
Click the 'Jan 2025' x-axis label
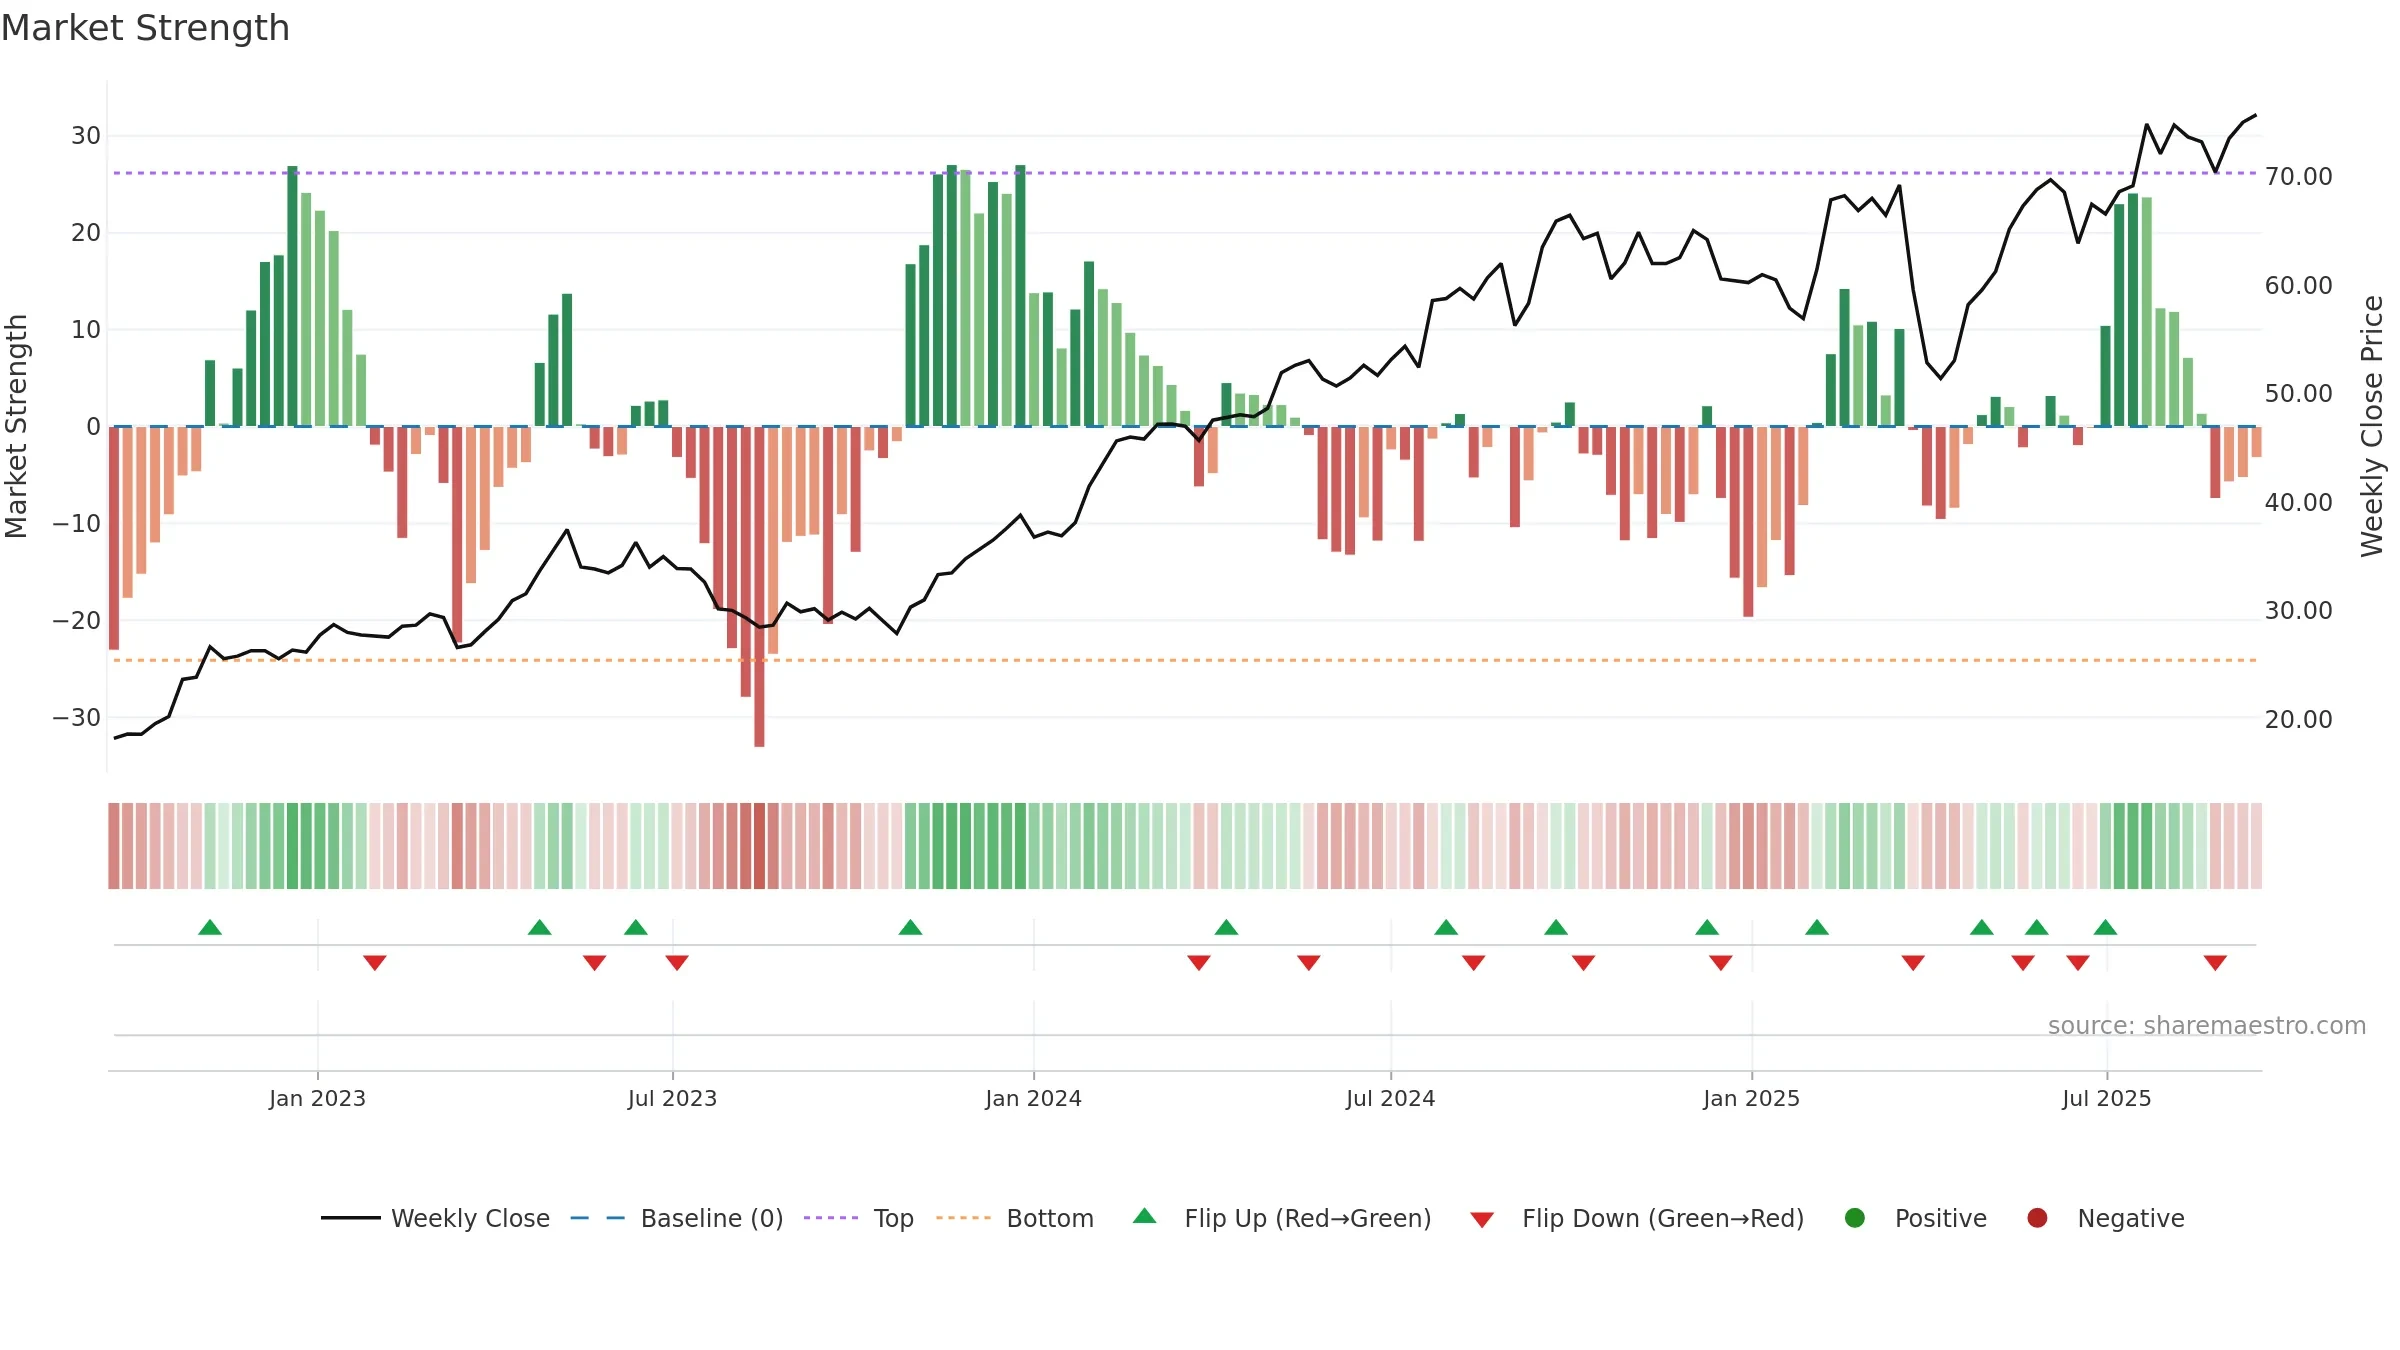1751,1098
